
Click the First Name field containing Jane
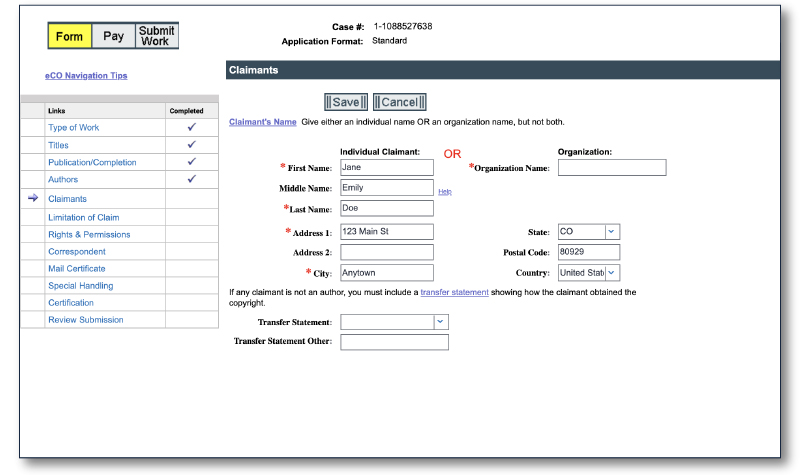pos(386,167)
